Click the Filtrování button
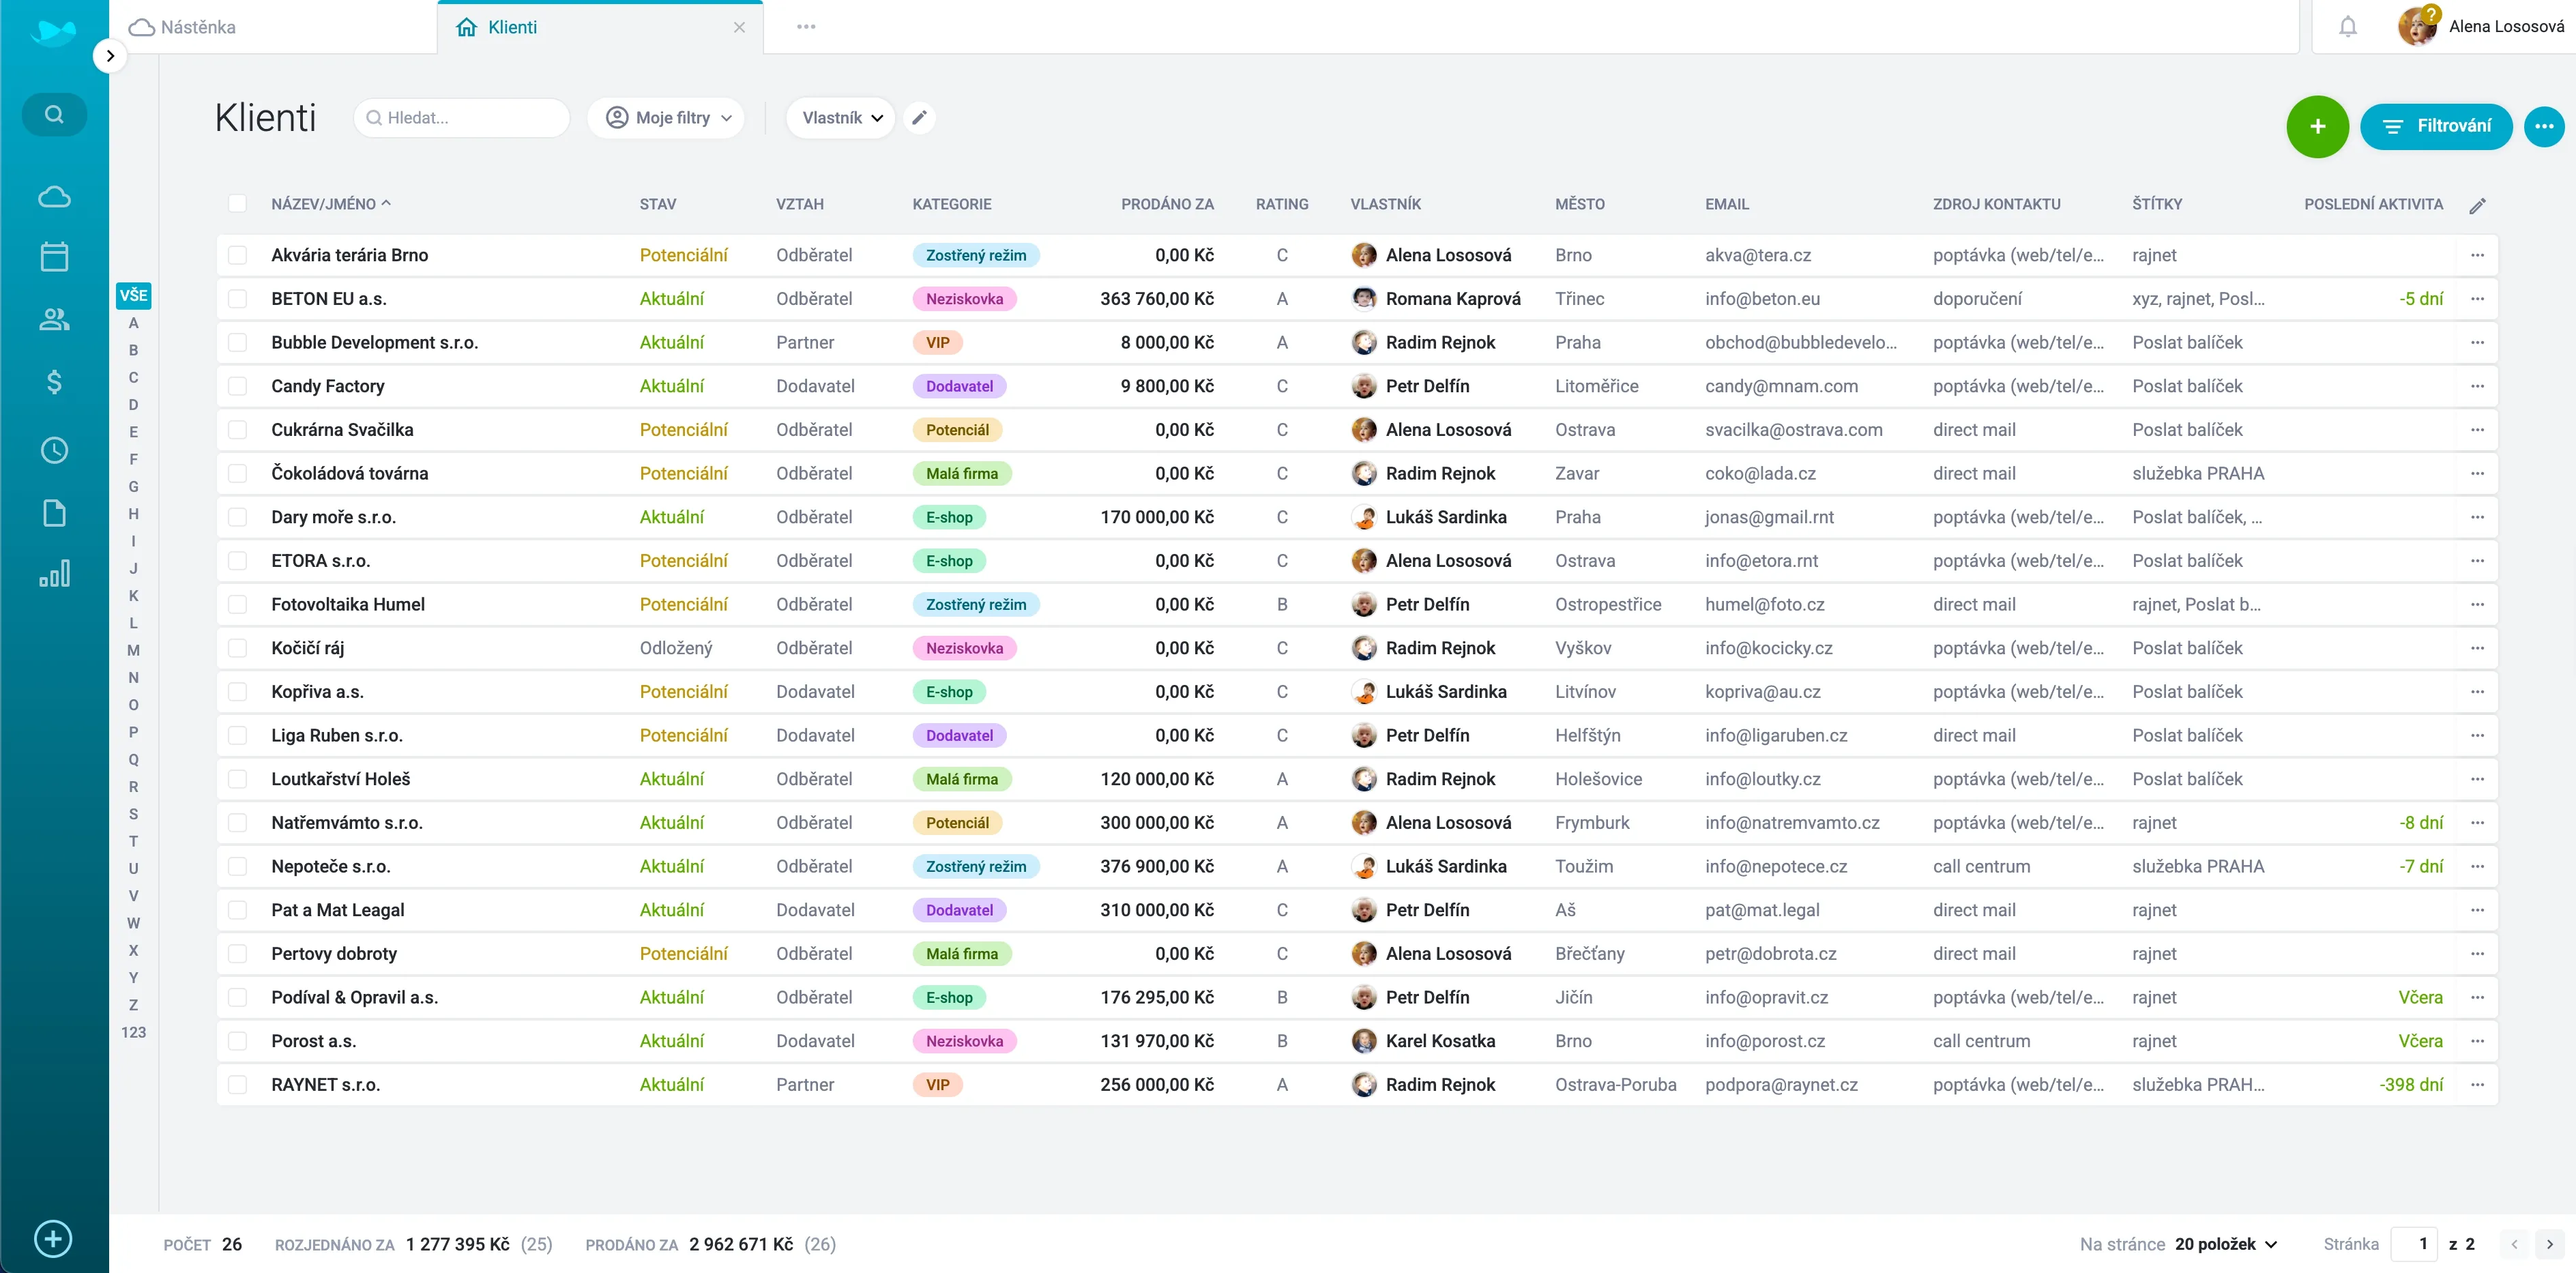This screenshot has height=1273, width=2576. point(2435,126)
